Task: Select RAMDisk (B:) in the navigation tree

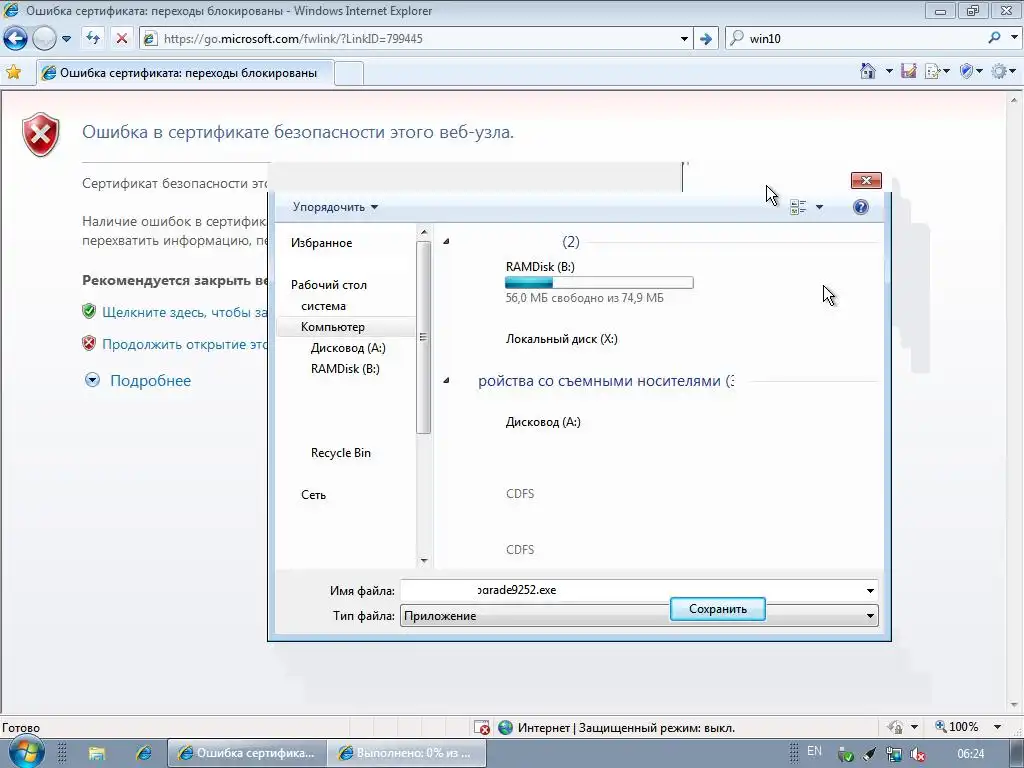Action: [x=345, y=368]
